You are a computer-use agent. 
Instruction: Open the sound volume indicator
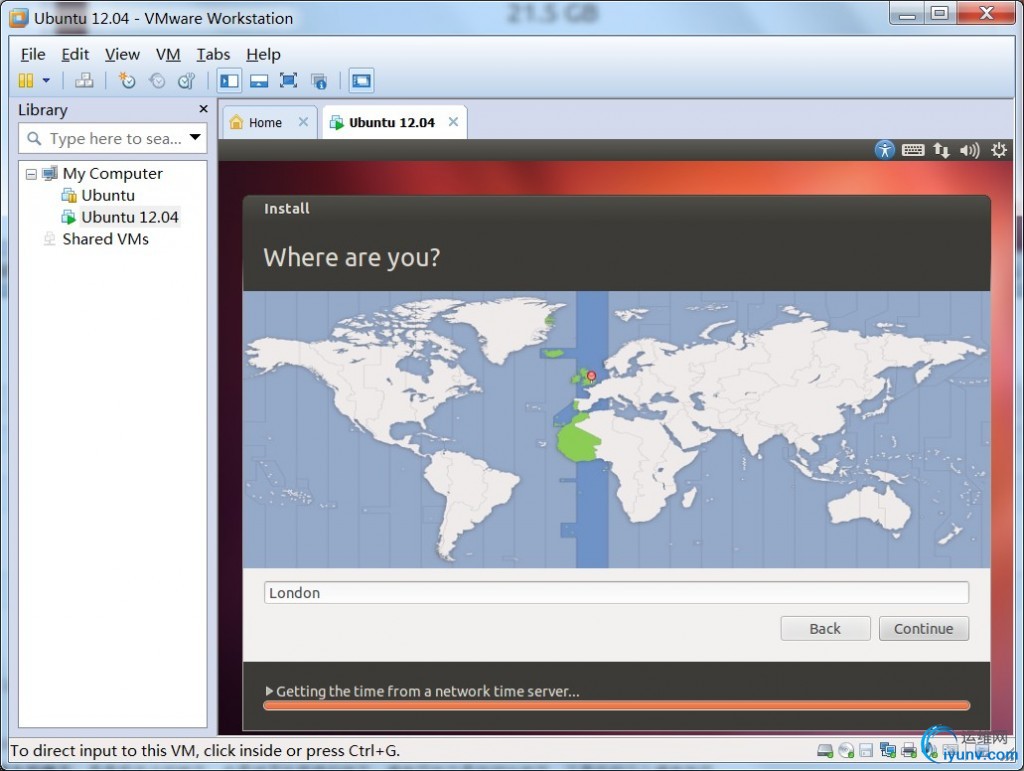click(969, 151)
